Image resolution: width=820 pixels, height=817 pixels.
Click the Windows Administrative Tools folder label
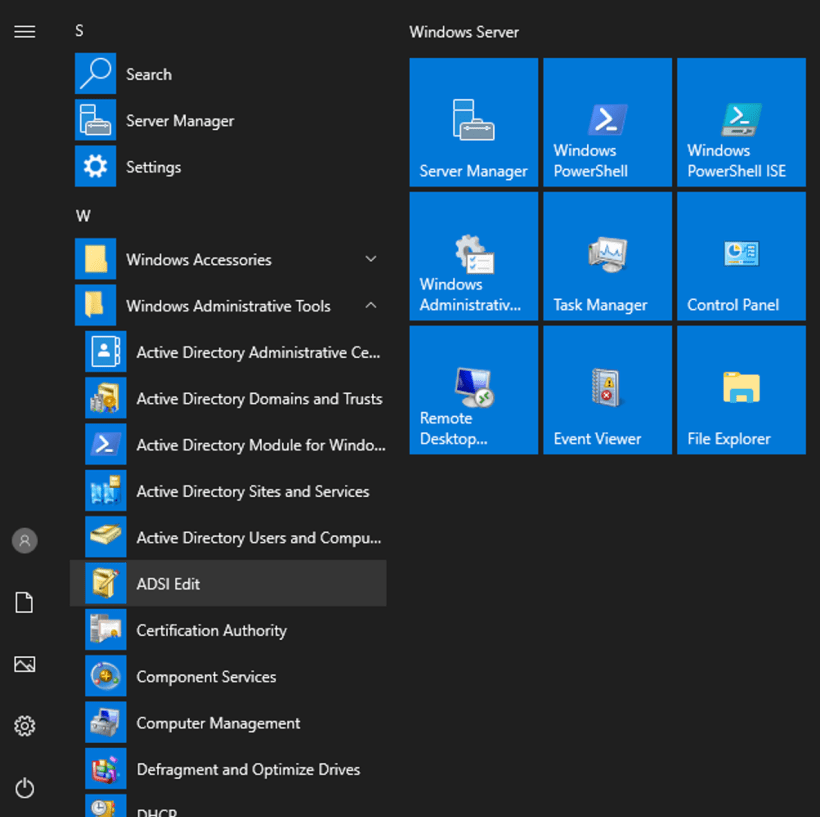click(229, 306)
